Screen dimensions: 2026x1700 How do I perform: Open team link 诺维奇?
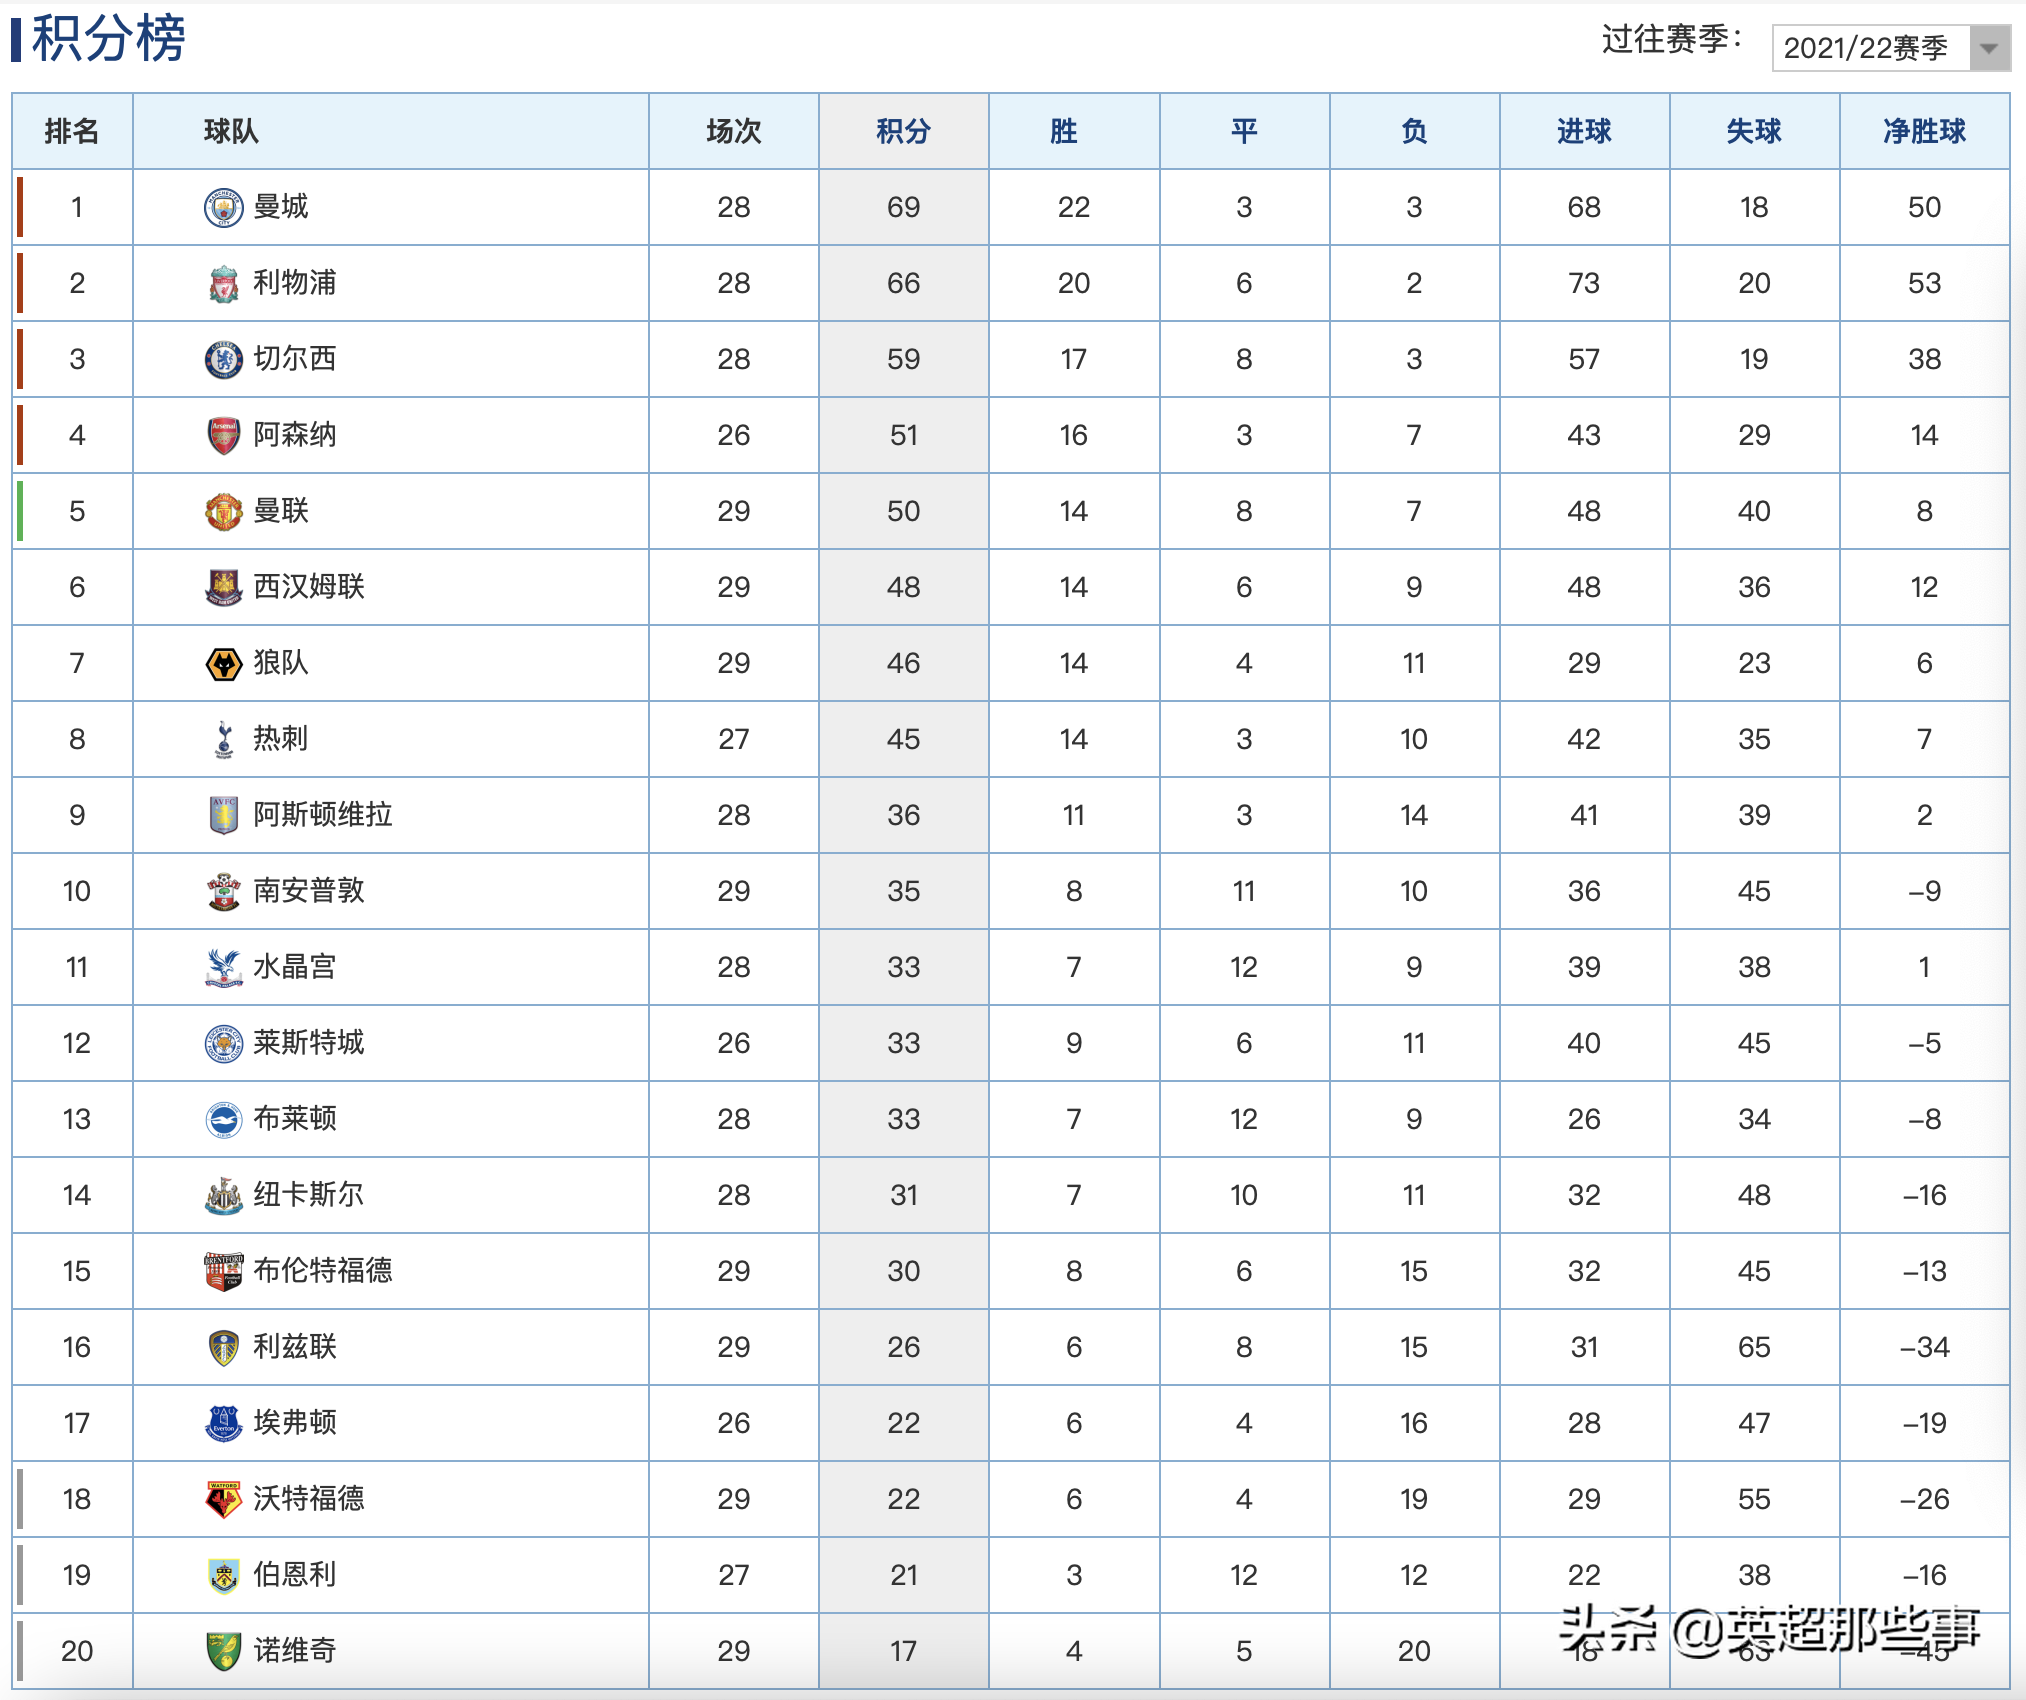click(x=295, y=1651)
